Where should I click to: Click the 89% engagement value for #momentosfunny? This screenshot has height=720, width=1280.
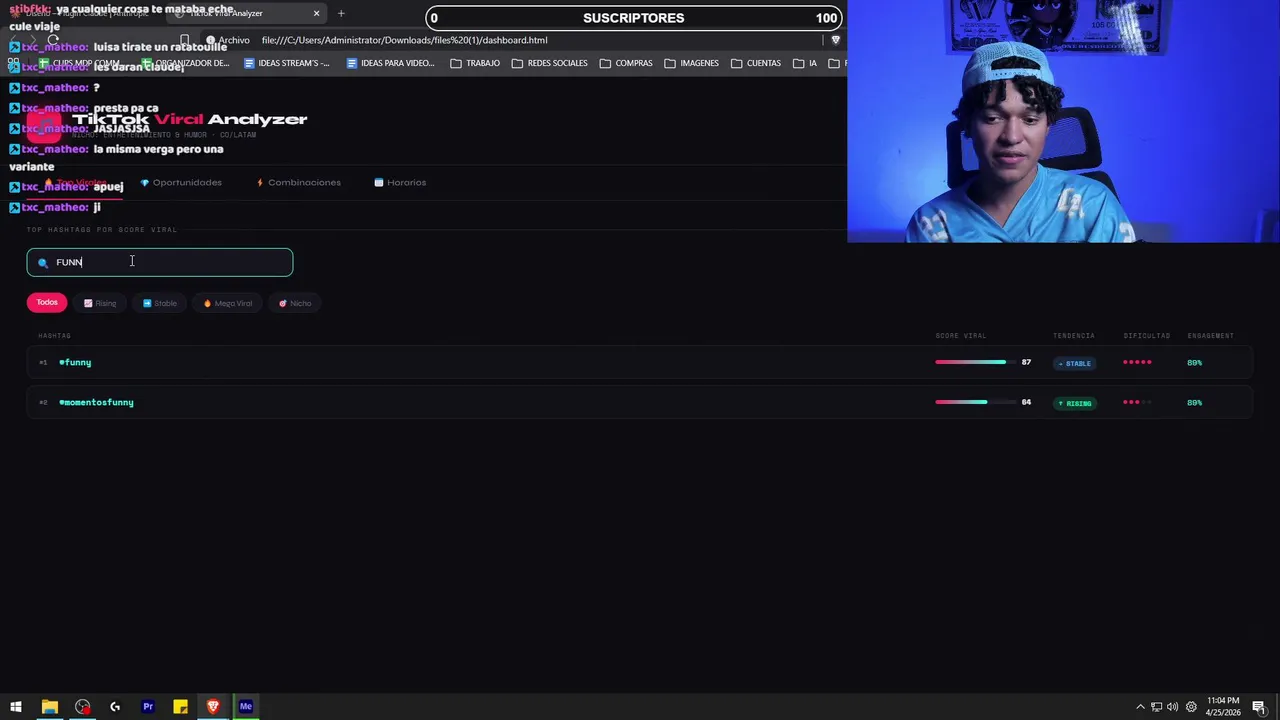[x=1194, y=403]
